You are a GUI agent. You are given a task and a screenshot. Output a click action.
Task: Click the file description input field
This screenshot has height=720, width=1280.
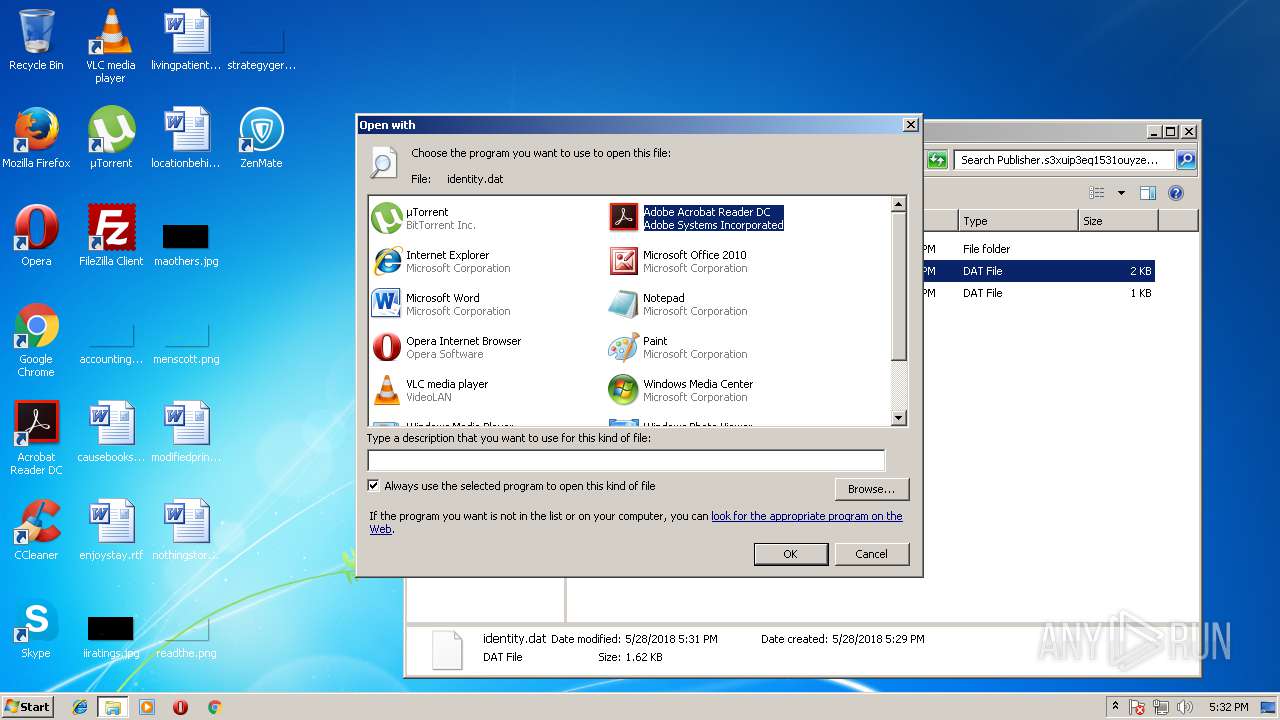point(626,460)
